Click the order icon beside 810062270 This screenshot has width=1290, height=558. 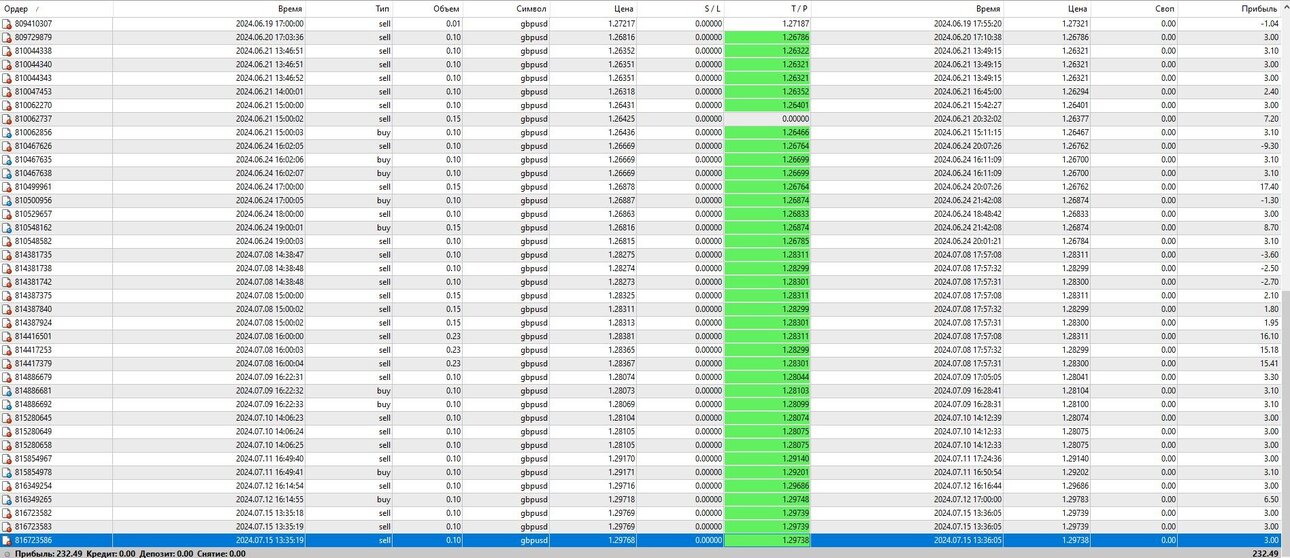pyautogui.click(x=6, y=105)
